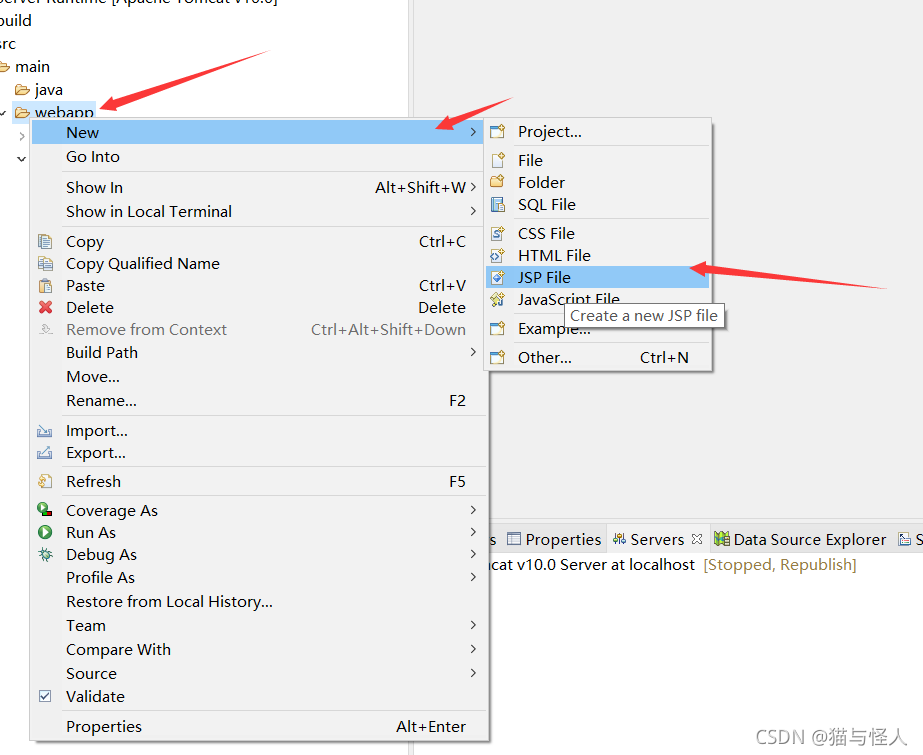Click the Debug As bug icon
923x755 pixels.
click(x=45, y=554)
